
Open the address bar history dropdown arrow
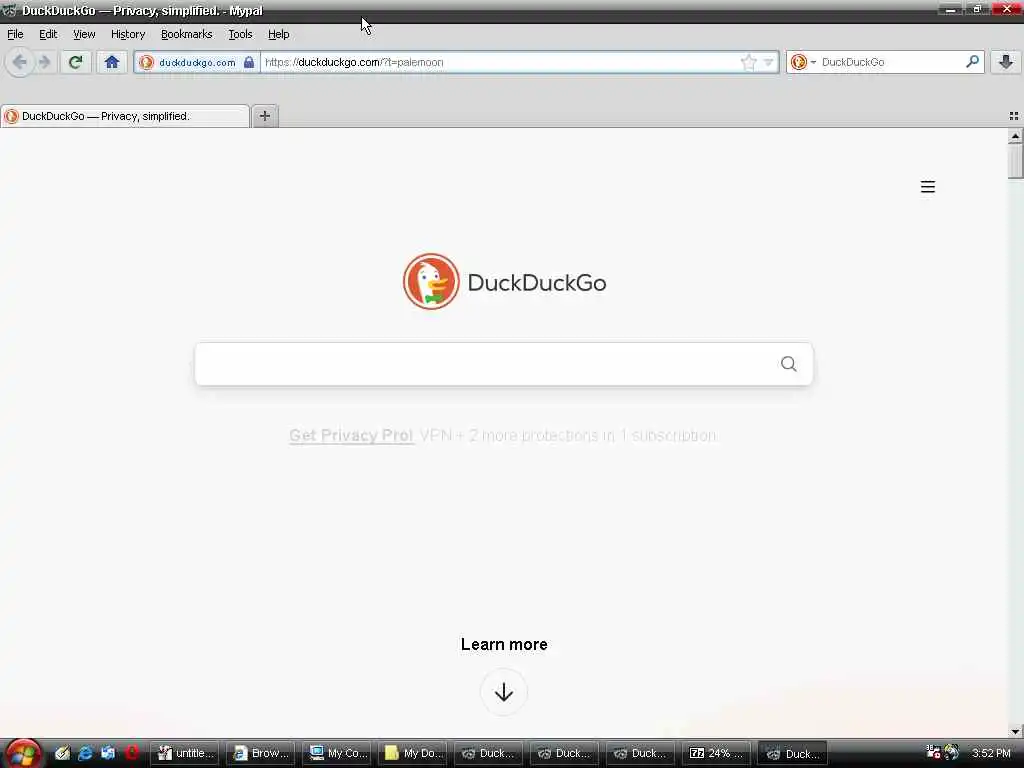tap(769, 62)
